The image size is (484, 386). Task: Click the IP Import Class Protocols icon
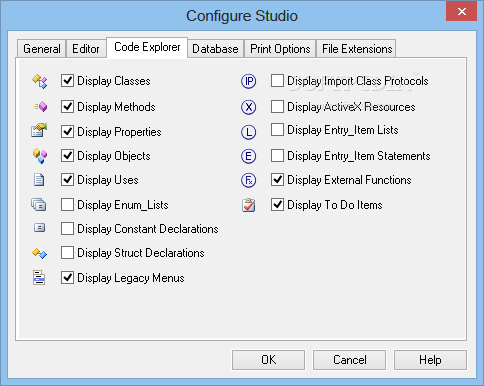pos(249,81)
